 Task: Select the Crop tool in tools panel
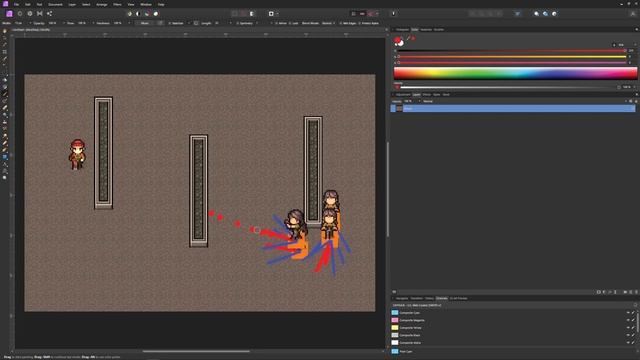click(5, 52)
